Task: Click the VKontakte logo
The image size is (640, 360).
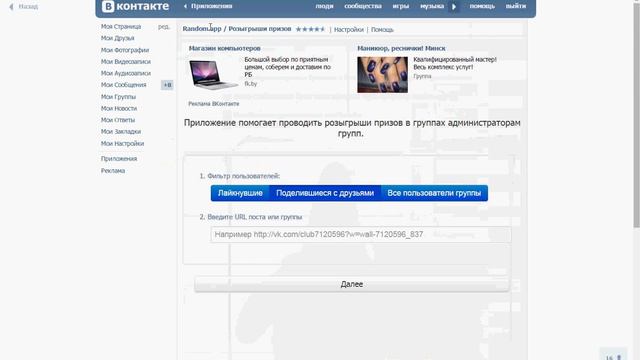Action: coord(135,6)
